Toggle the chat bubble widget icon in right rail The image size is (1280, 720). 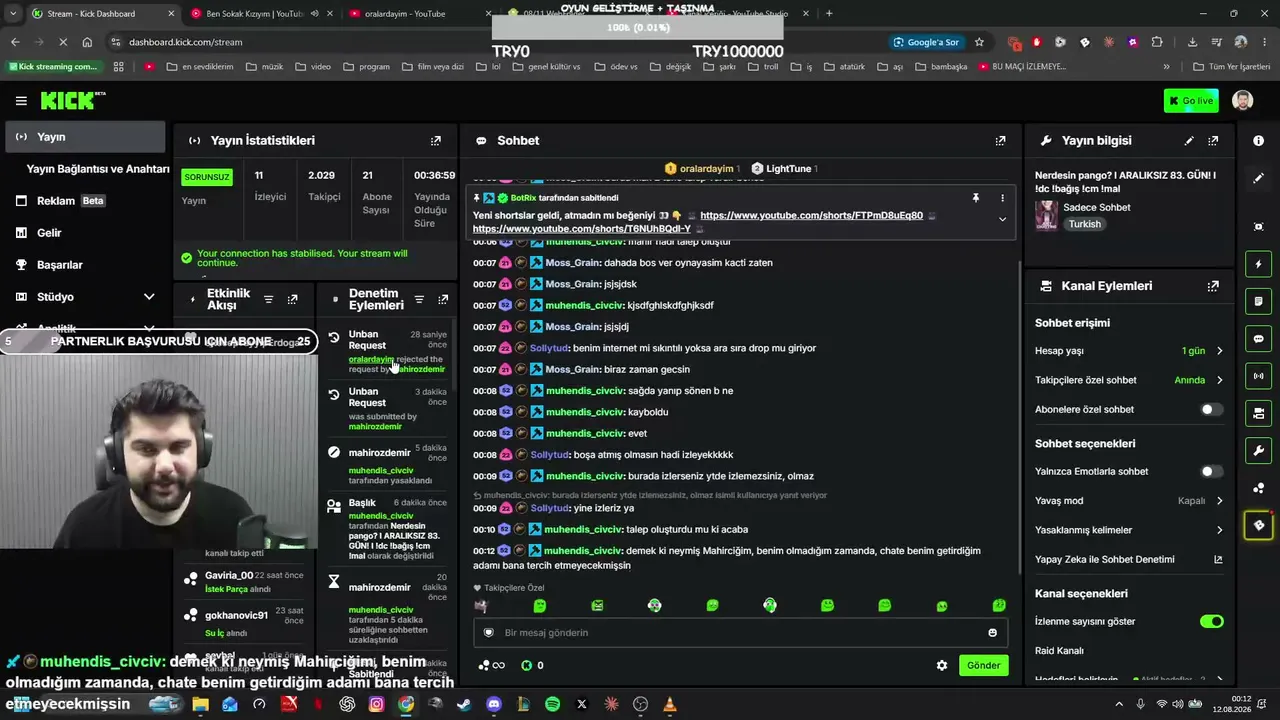tap(1258, 339)
